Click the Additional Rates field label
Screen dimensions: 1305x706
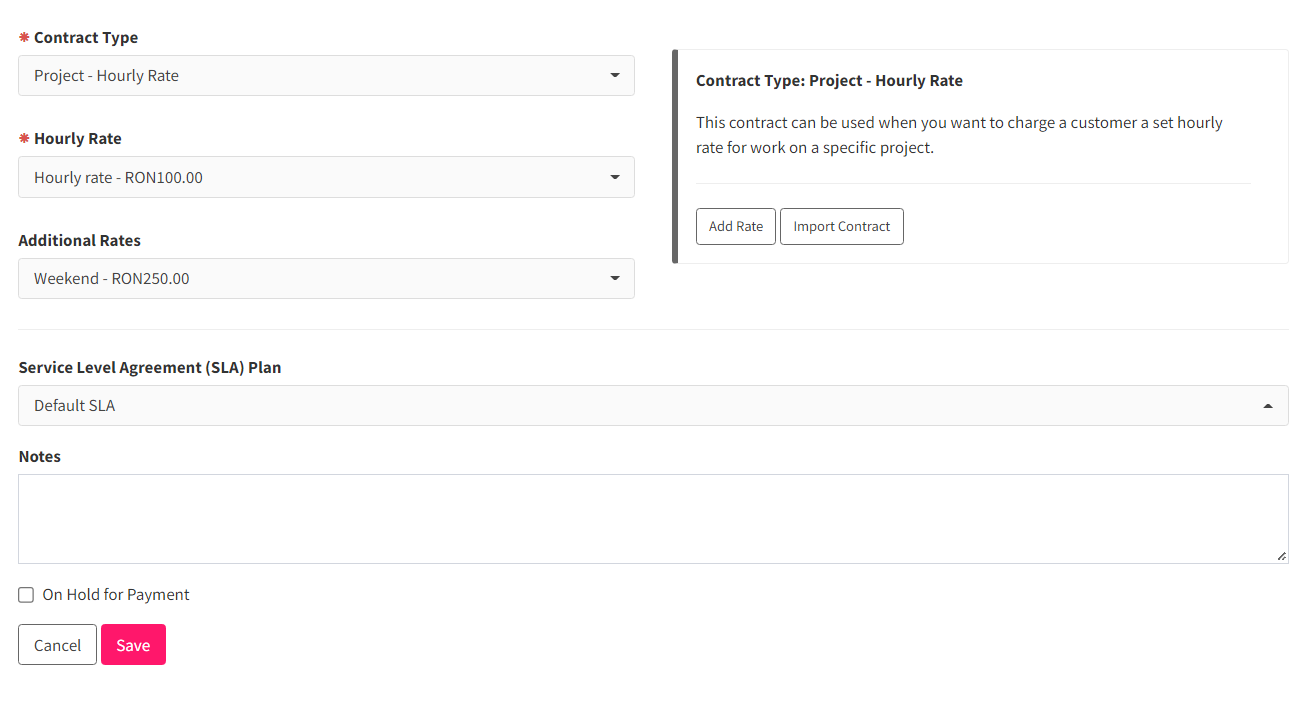[x=80, y=240]
